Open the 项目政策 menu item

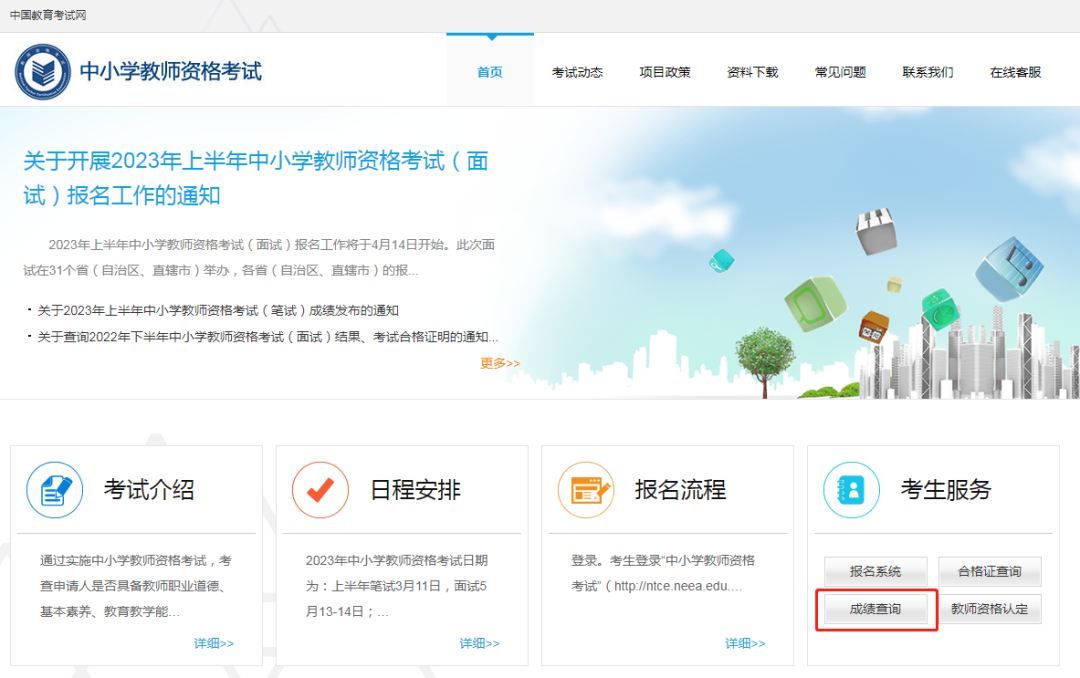(665, 72)
